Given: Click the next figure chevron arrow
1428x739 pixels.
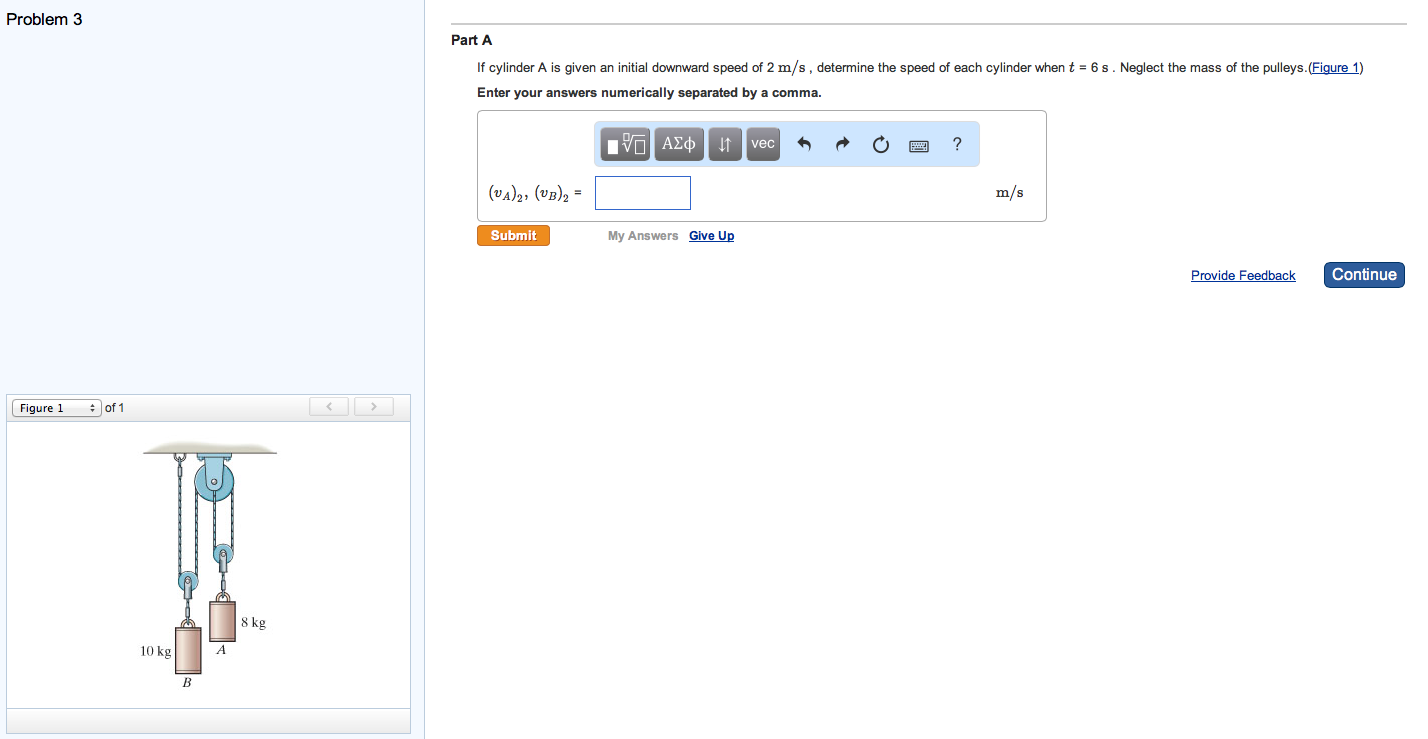Looking at the screenshot, I should tap(373, 406).
